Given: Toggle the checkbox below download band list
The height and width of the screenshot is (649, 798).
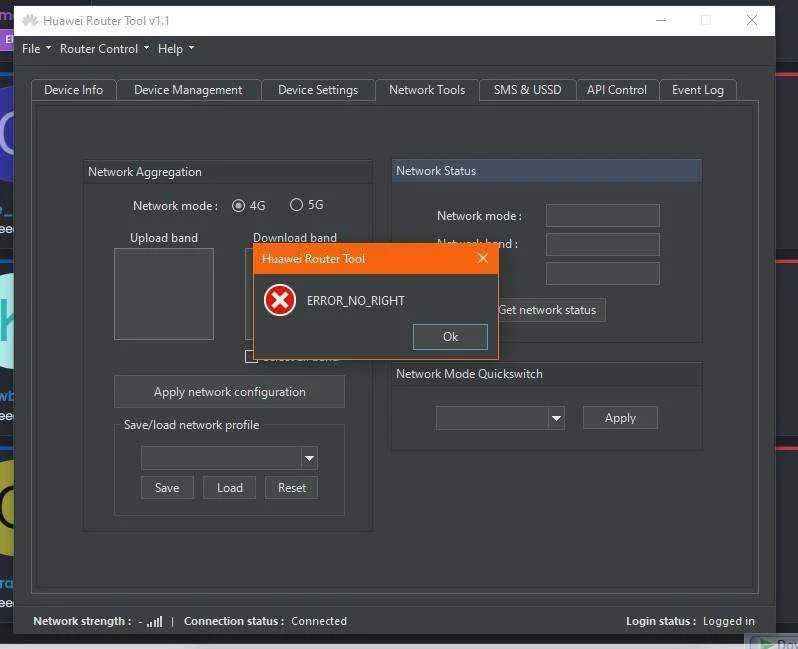Looking at the screenshot, I should tap(251, 356).
